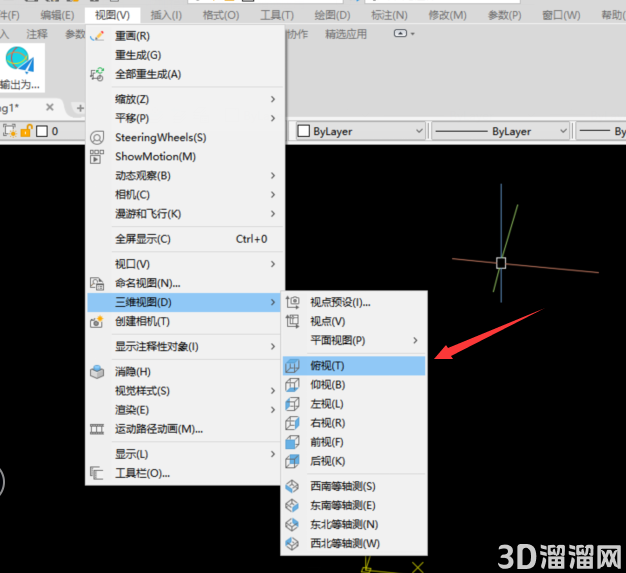626x573 pixels.
Task: Select 西北等轴测(W) isometric view
Action: point(354,543)
